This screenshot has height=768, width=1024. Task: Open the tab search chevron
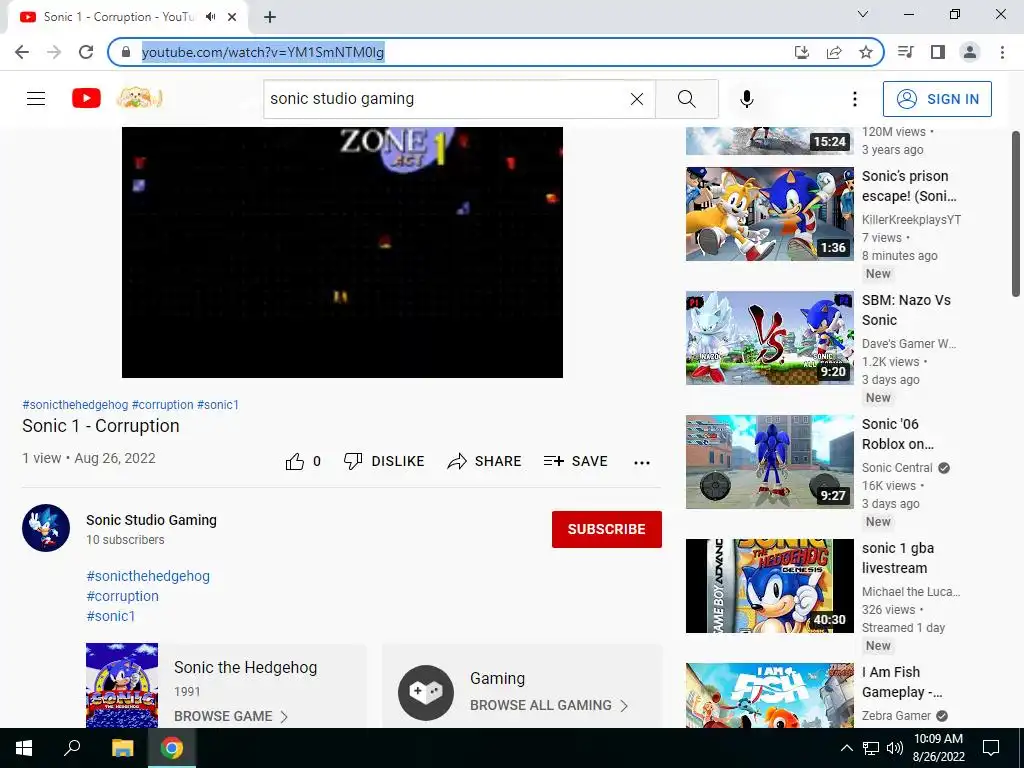tap(863, 14)
